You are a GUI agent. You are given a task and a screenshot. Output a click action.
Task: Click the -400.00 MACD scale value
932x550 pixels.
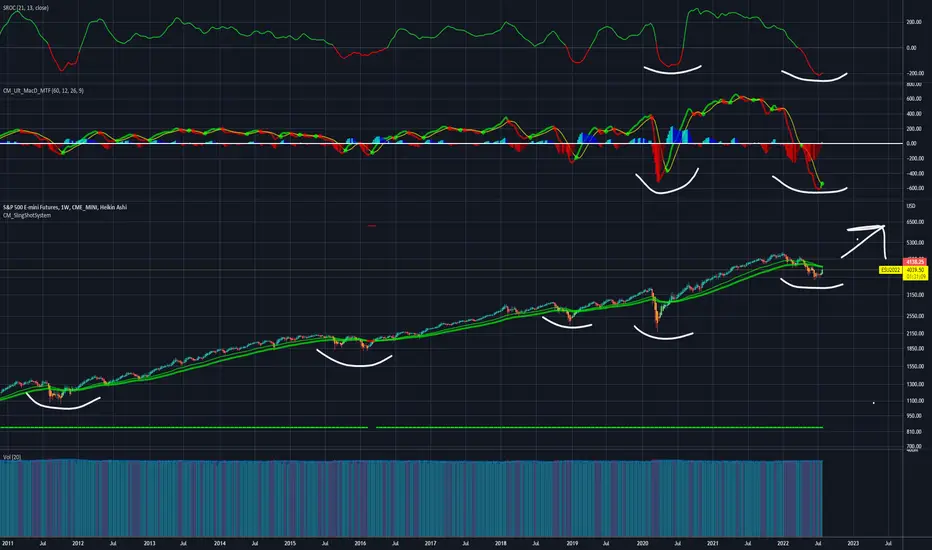914,173
